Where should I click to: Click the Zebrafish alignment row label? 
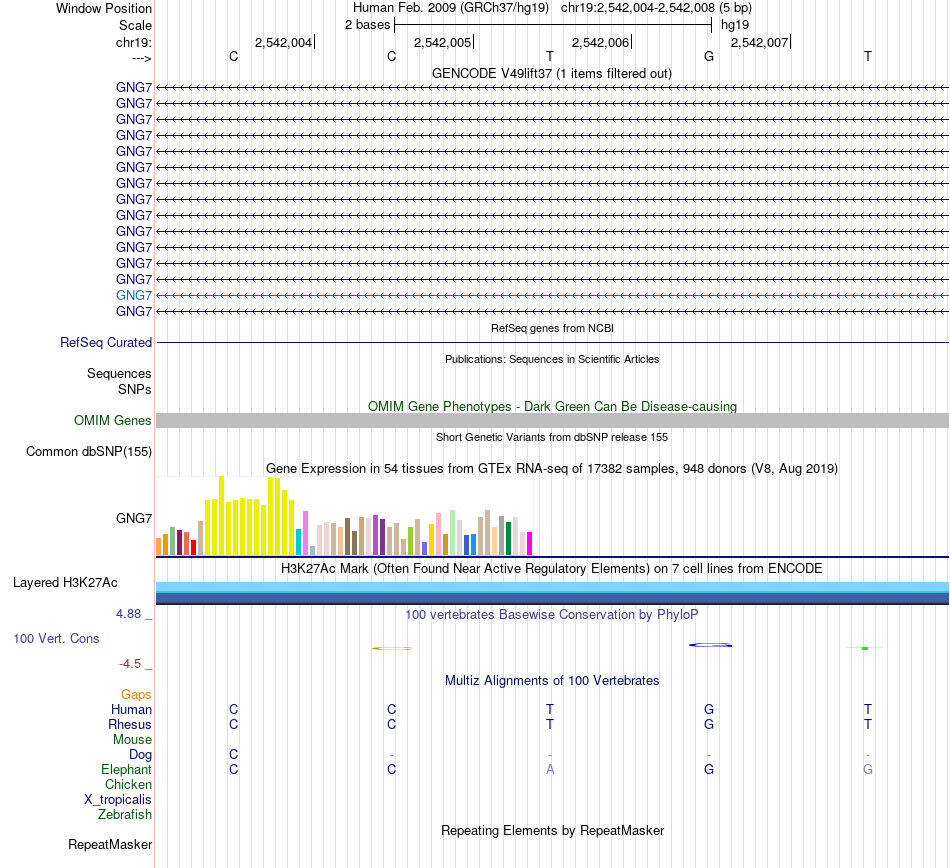point(125,815)
